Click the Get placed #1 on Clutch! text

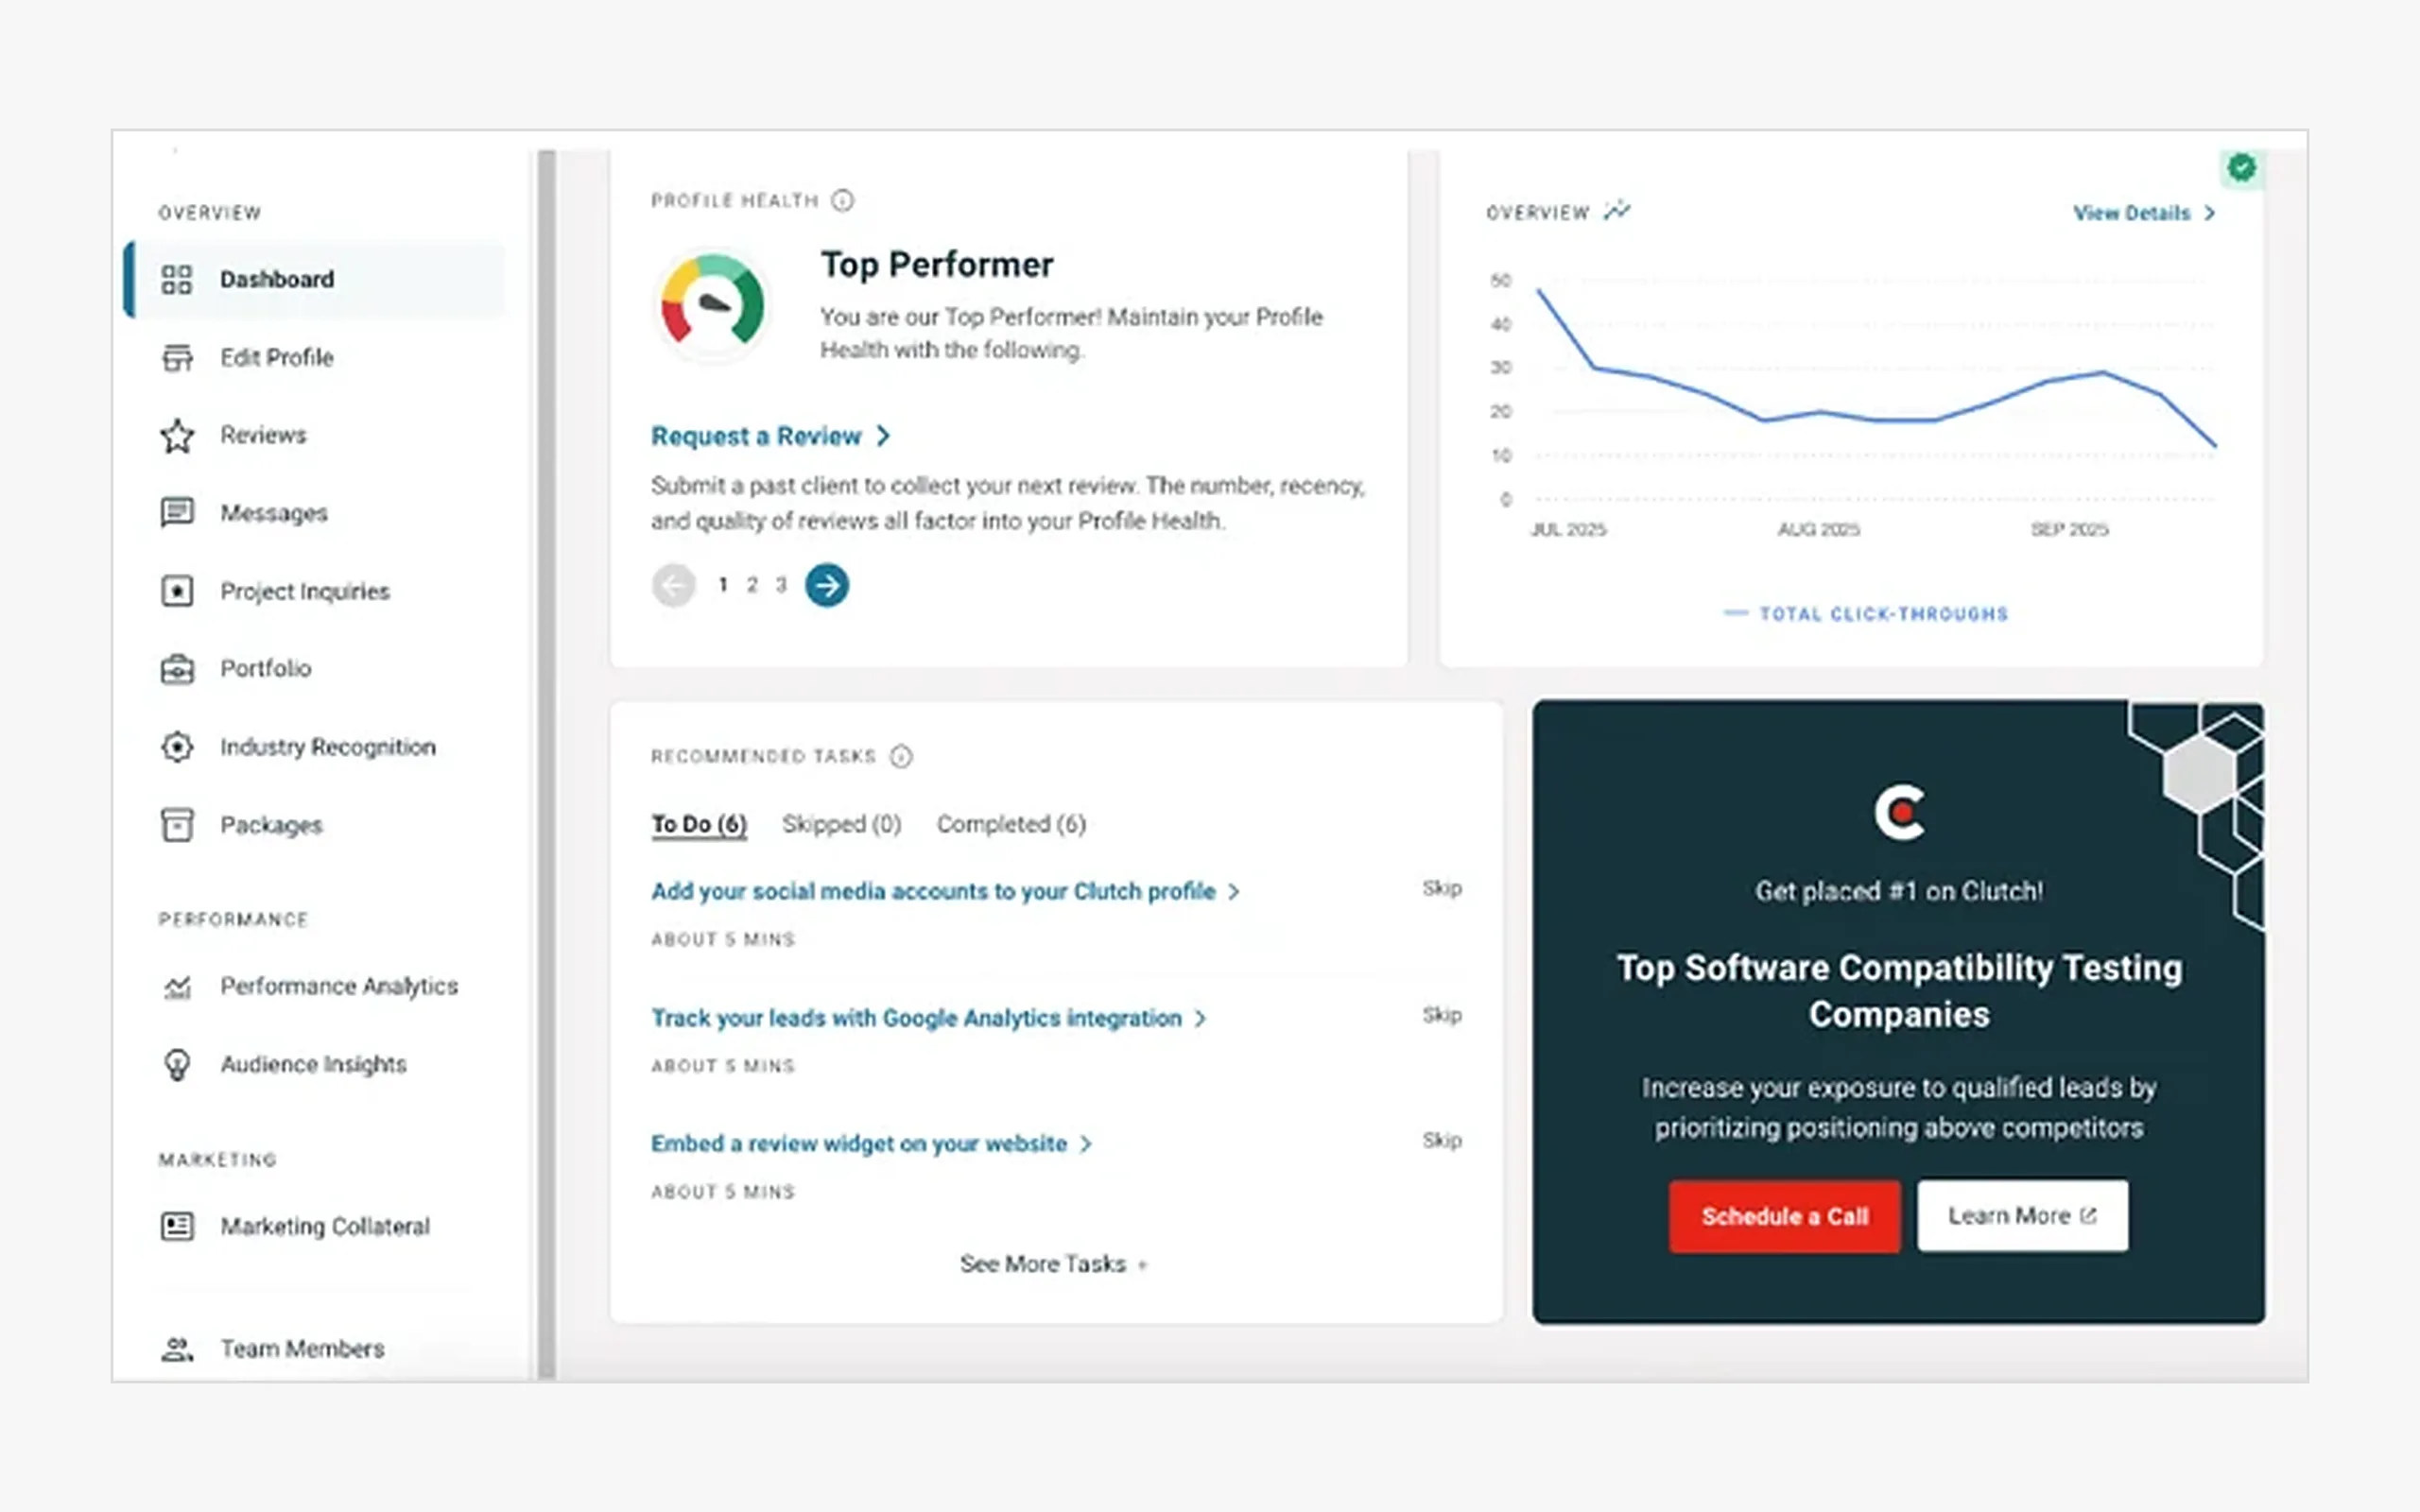pyautogui.click(x=1899, y=891)
